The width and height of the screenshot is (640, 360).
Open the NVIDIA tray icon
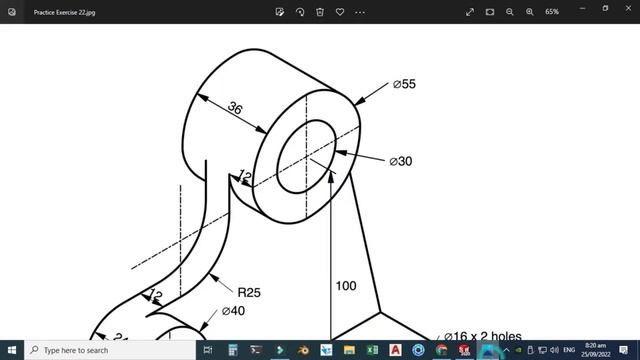(518, 350)
